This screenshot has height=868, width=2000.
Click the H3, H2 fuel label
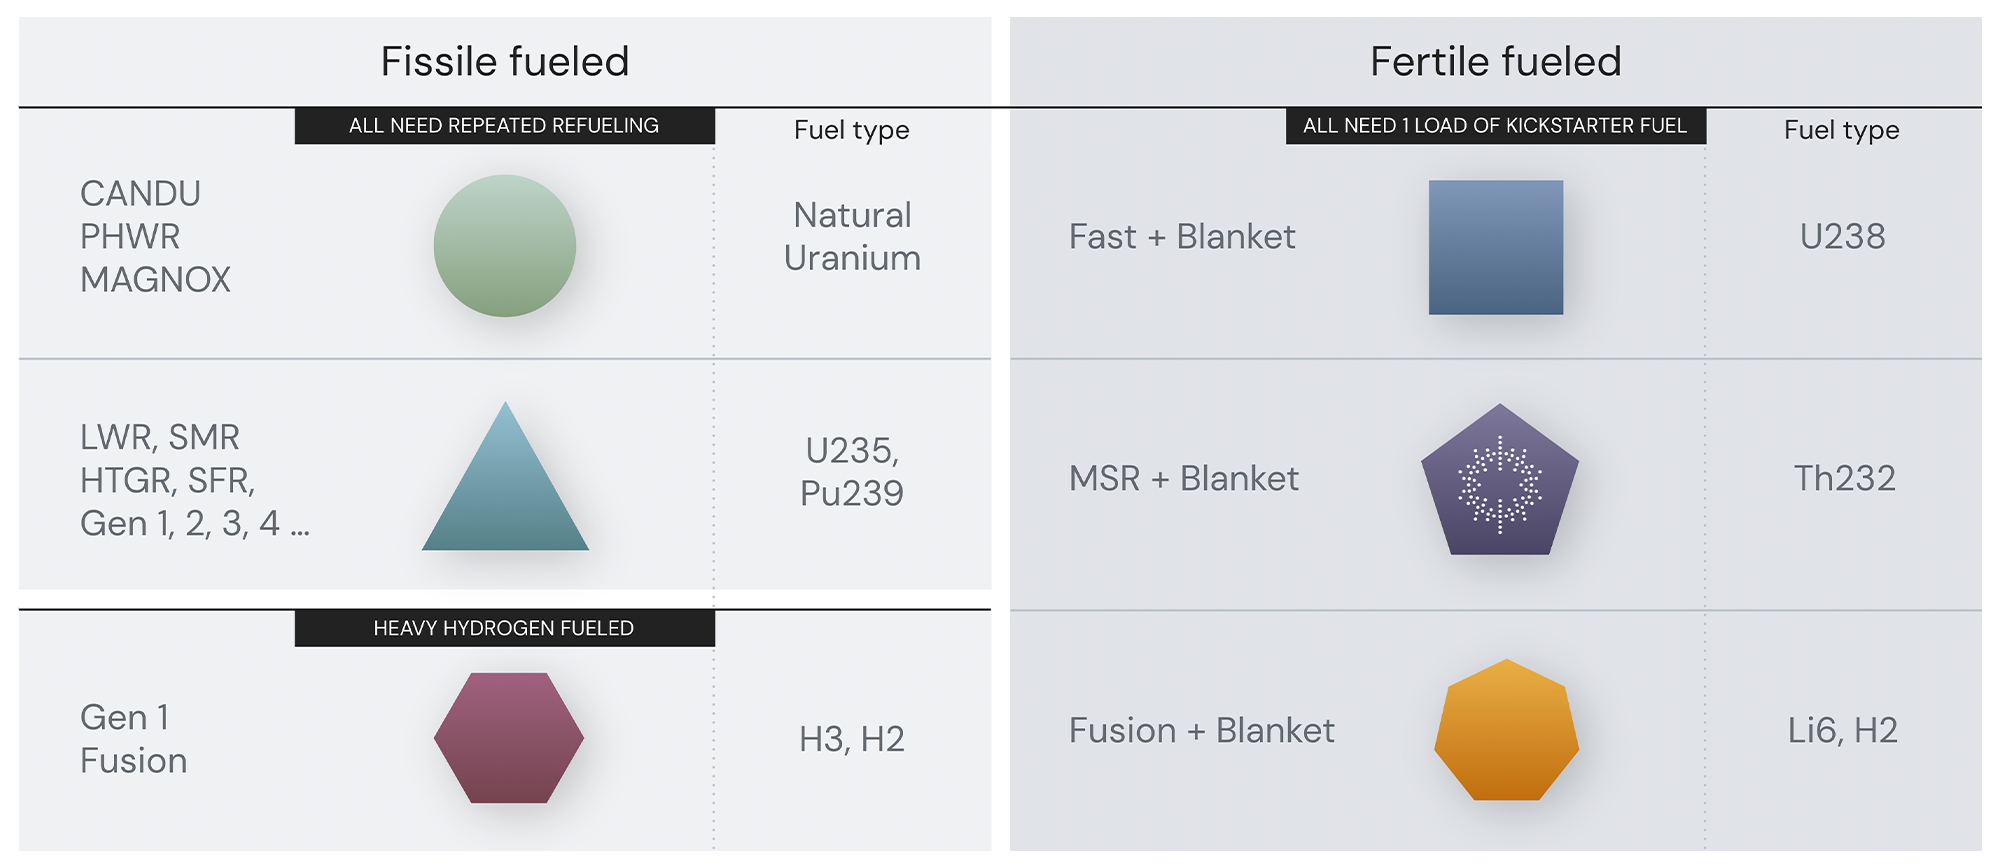(x=852, y=739)
